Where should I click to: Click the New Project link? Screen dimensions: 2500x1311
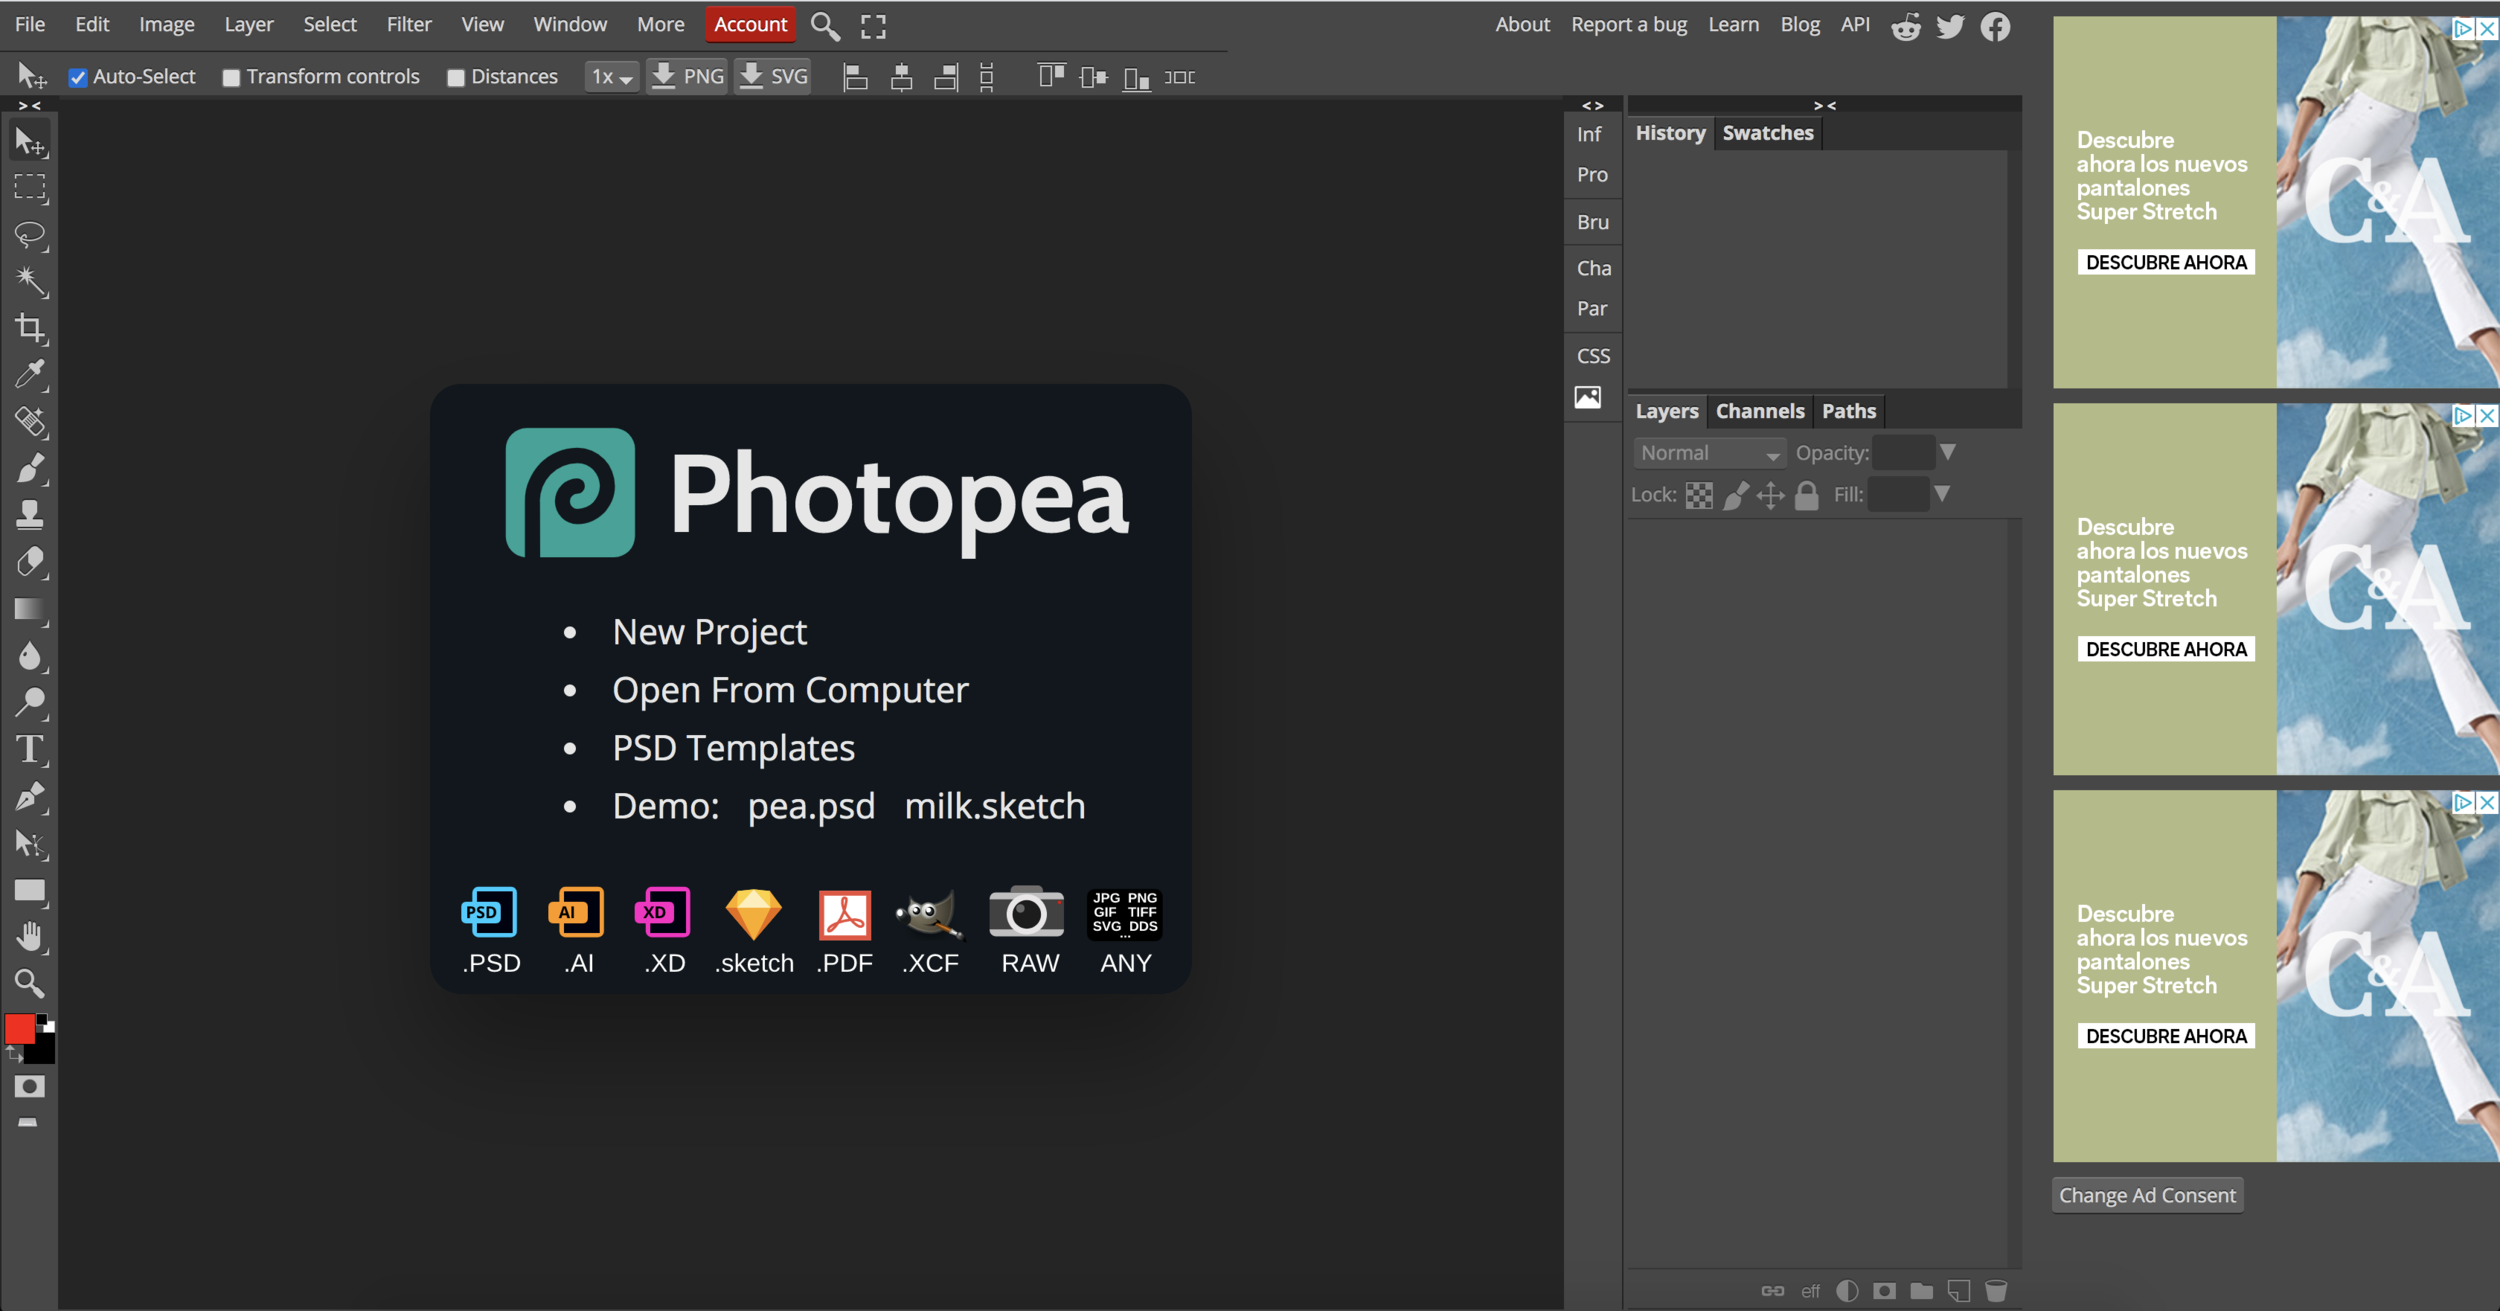(x=709, y=632)
